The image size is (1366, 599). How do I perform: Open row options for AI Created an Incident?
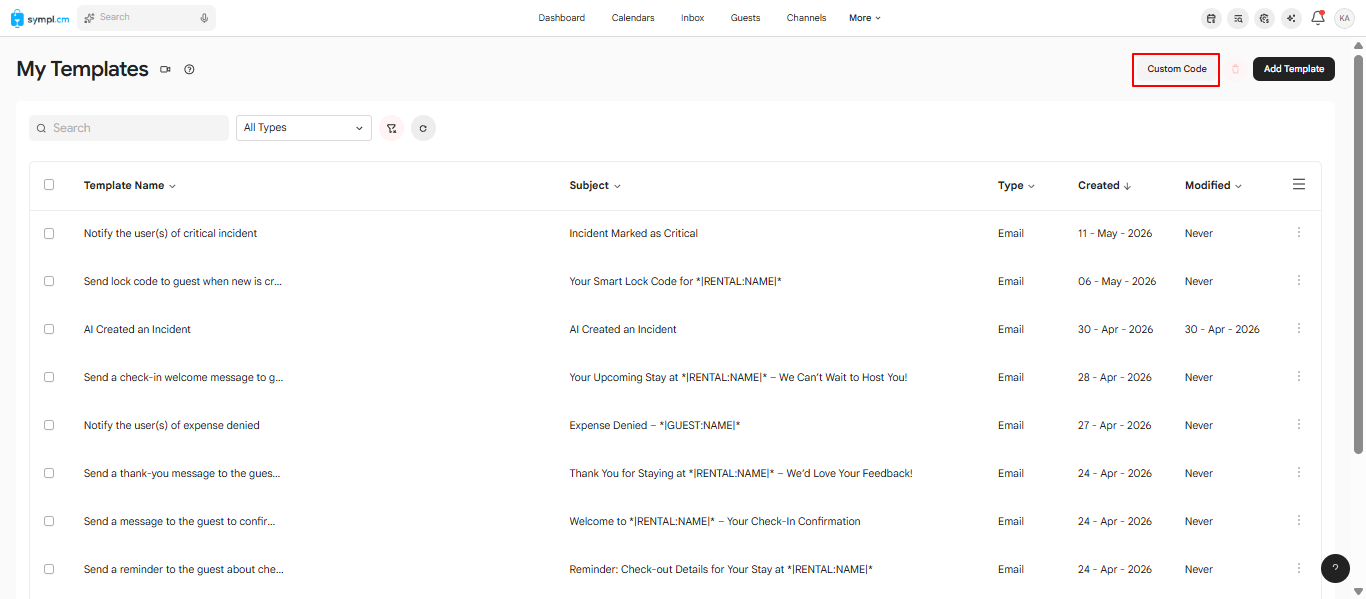coord(1299,328)
